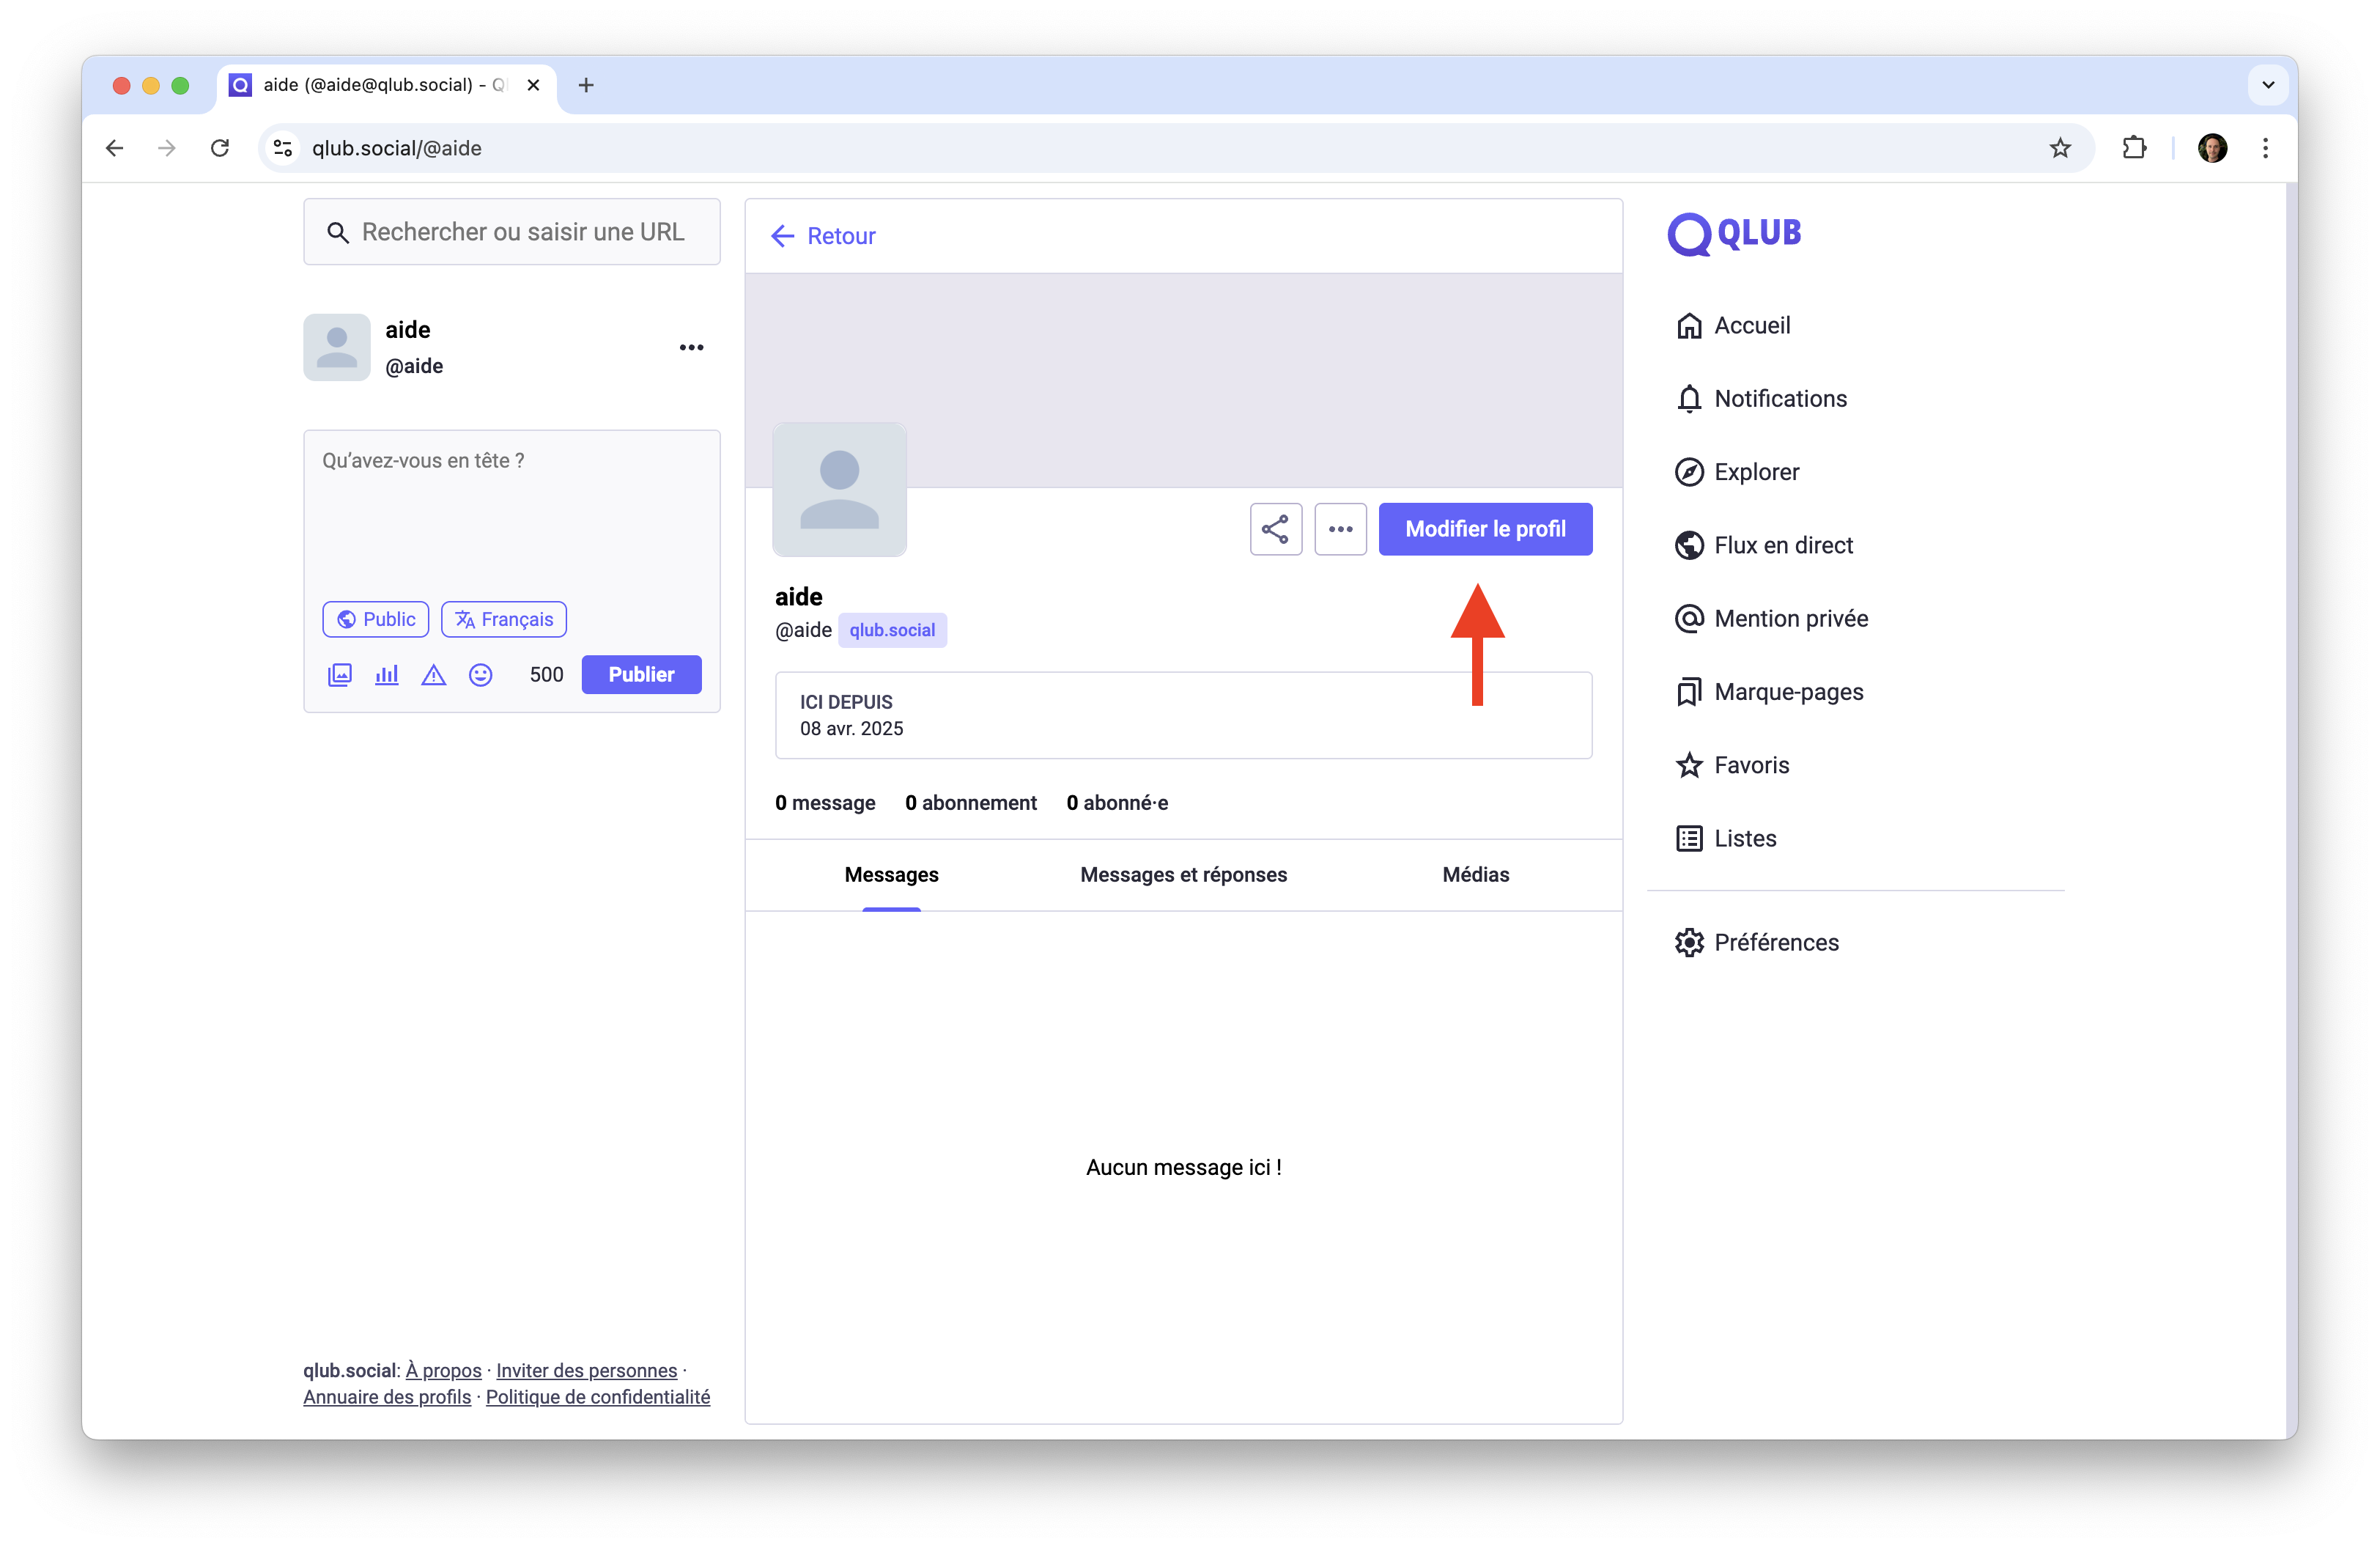Change post language Français
2380x1548 pixels.
point(504,619)
